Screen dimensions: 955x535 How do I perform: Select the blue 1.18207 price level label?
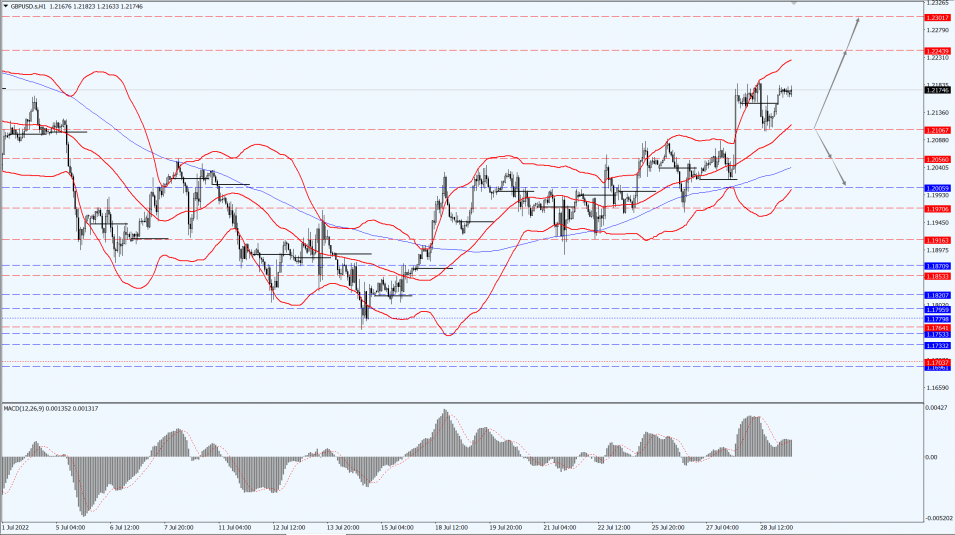pyautogui.click(x=937, y=295)
